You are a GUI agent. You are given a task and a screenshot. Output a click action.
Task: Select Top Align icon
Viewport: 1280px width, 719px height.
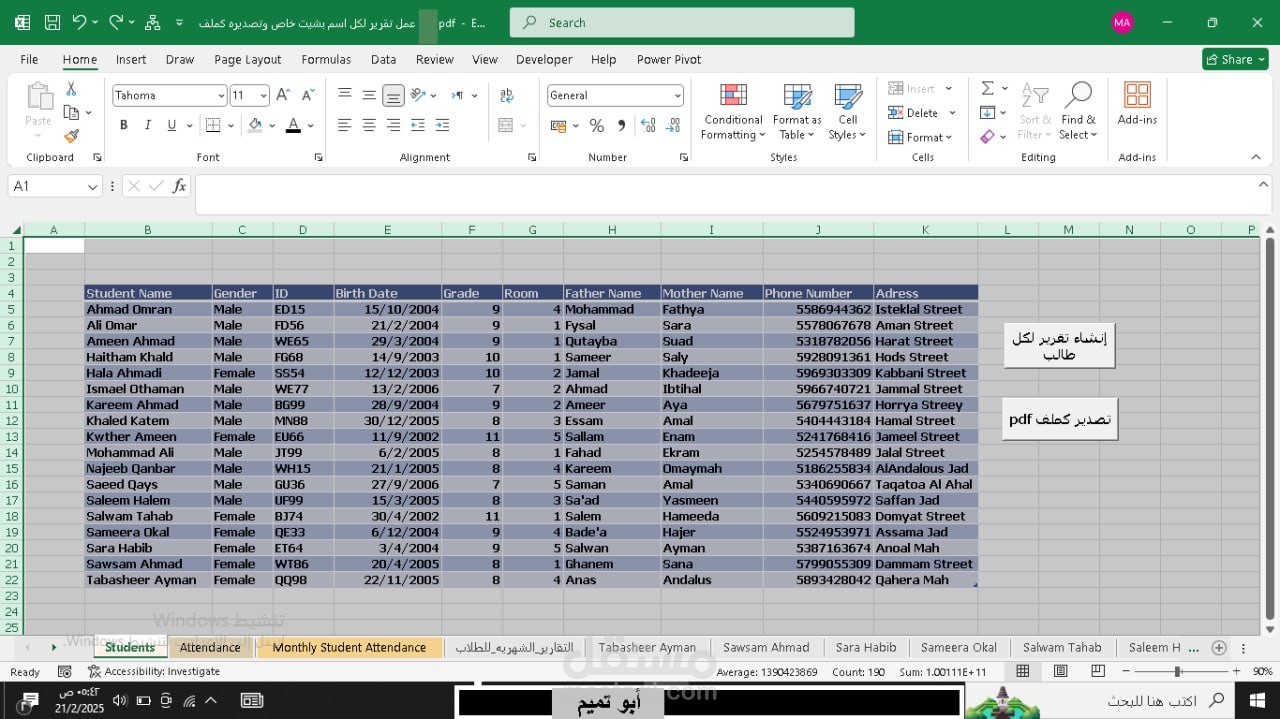345,95
